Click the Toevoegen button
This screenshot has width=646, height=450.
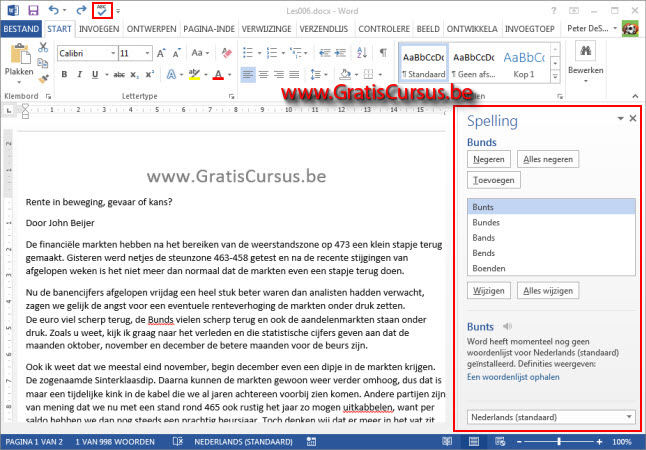coord(494,180)
